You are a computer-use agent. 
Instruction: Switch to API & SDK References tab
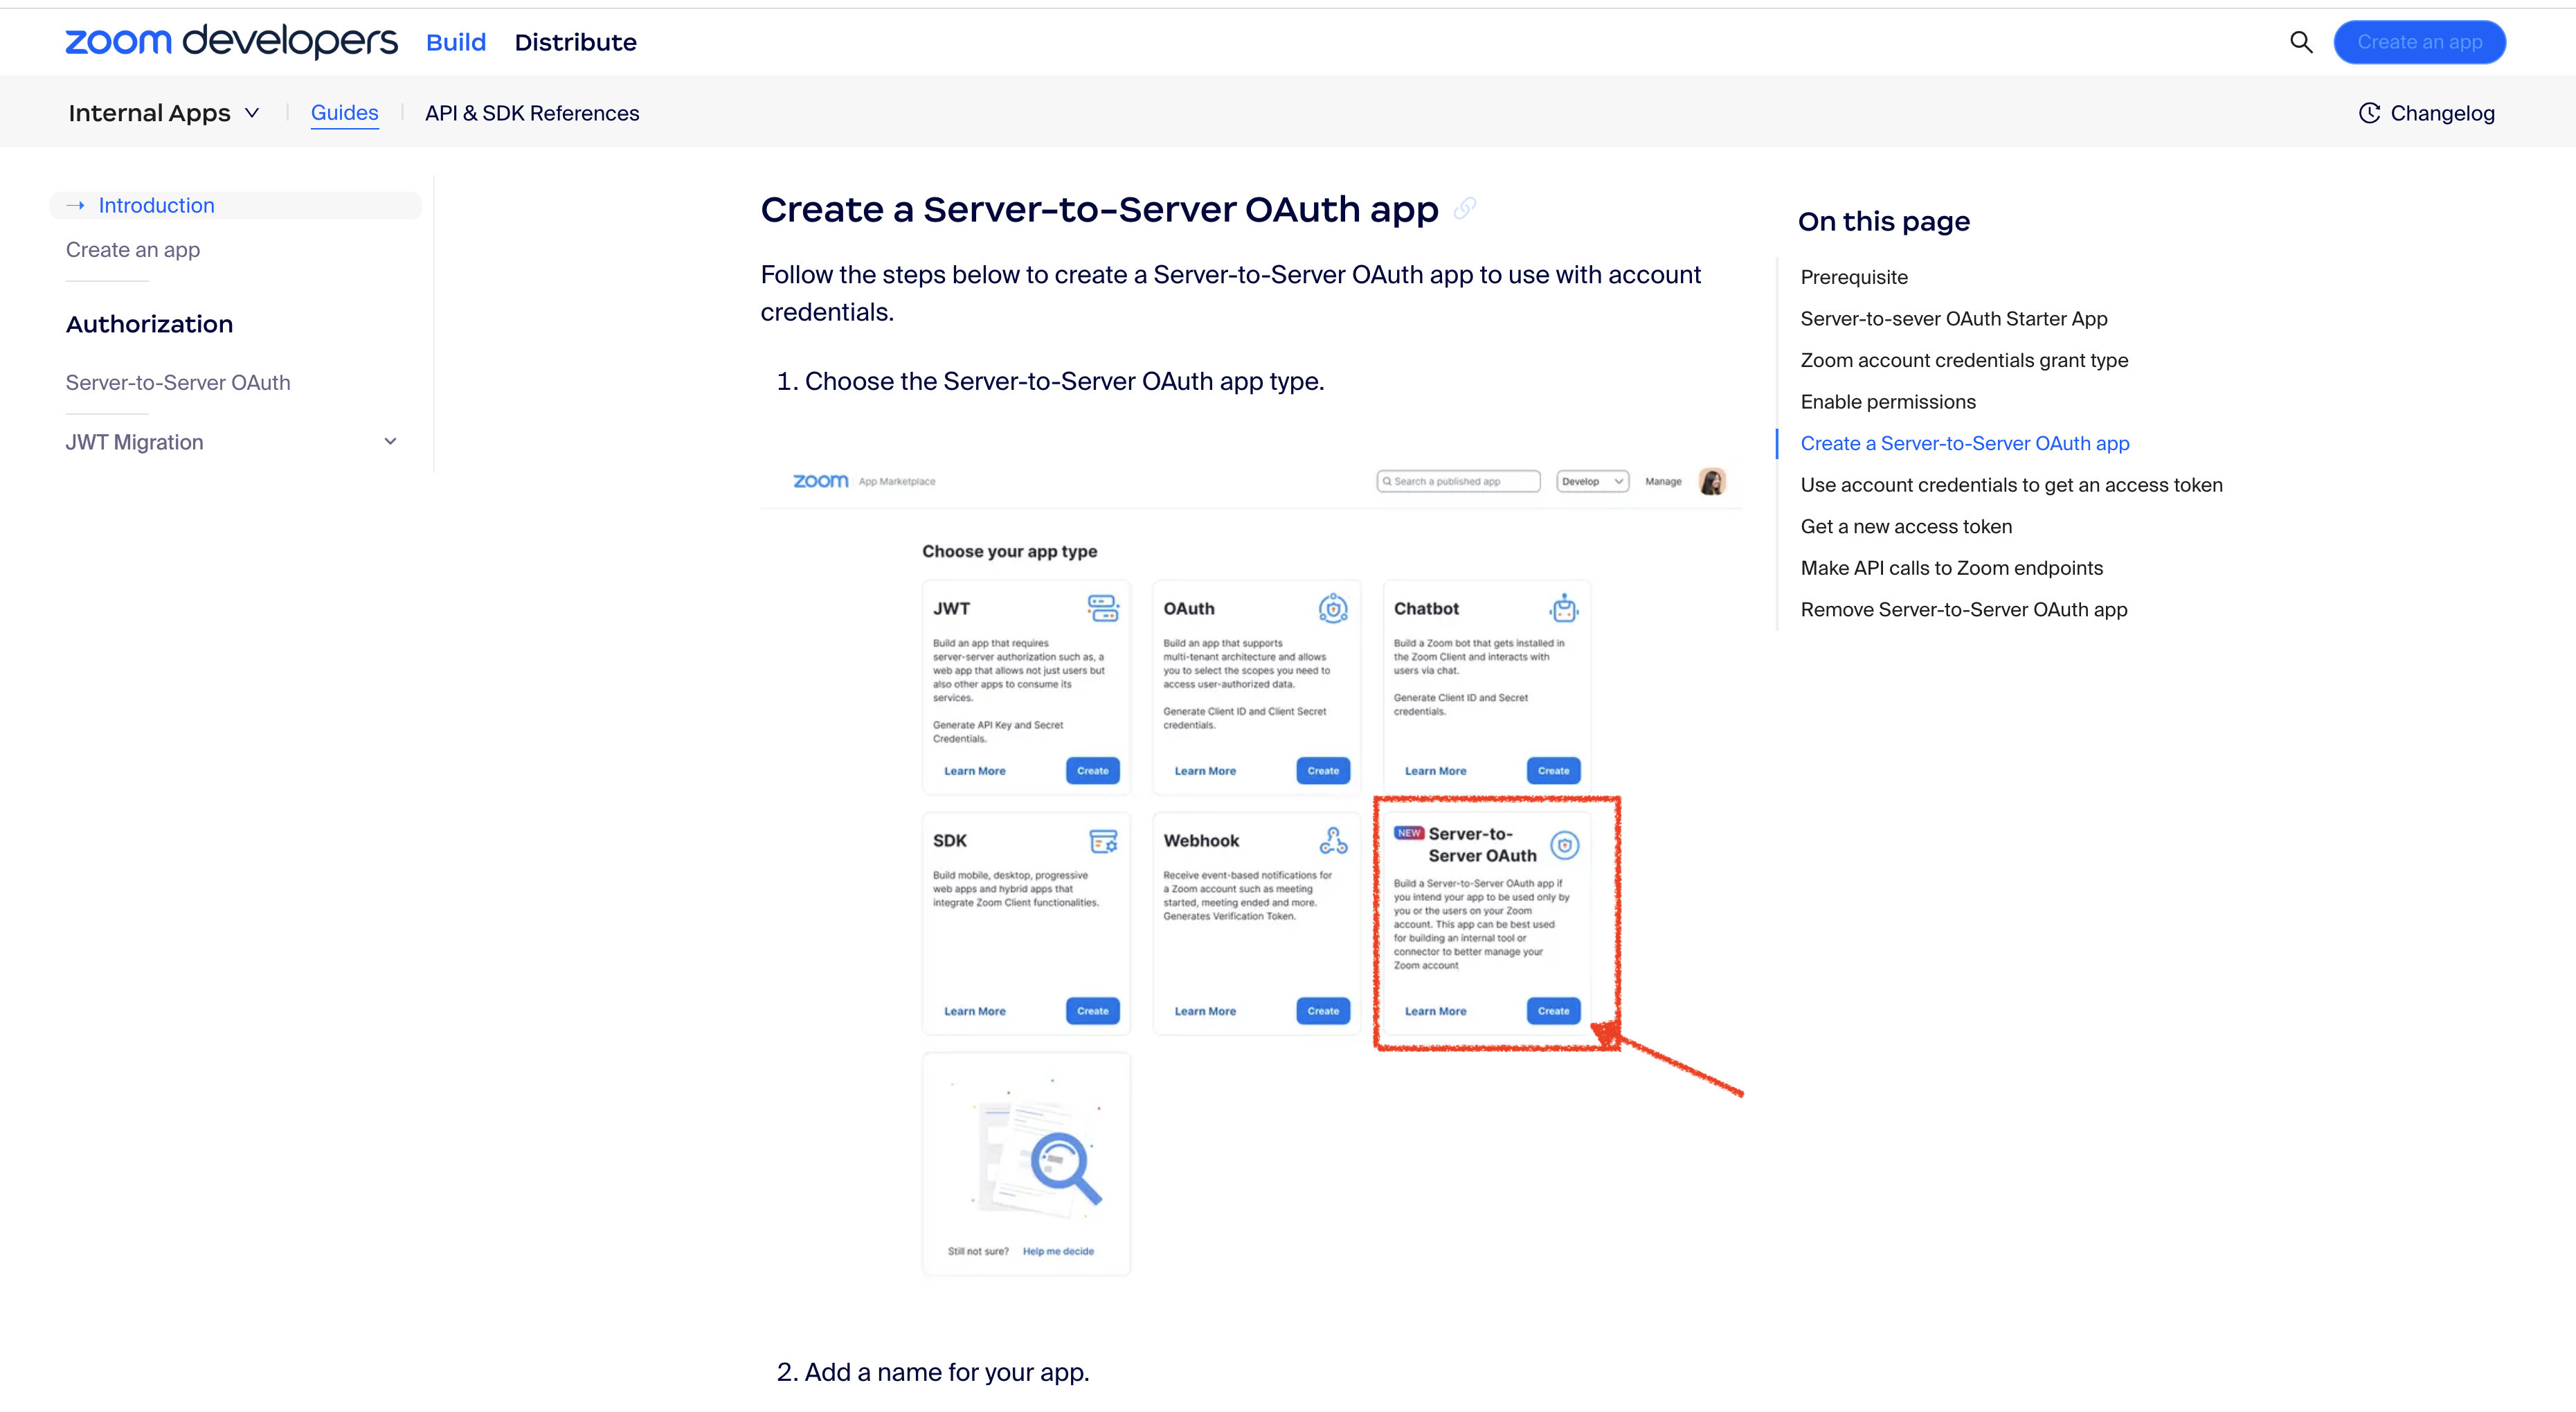coord(532,113)
